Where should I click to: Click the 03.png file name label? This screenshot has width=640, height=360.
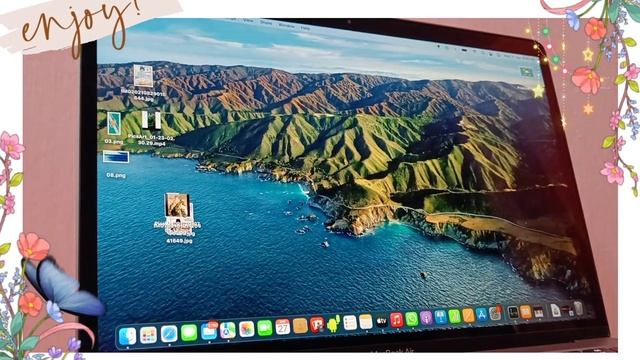[114, 142]
